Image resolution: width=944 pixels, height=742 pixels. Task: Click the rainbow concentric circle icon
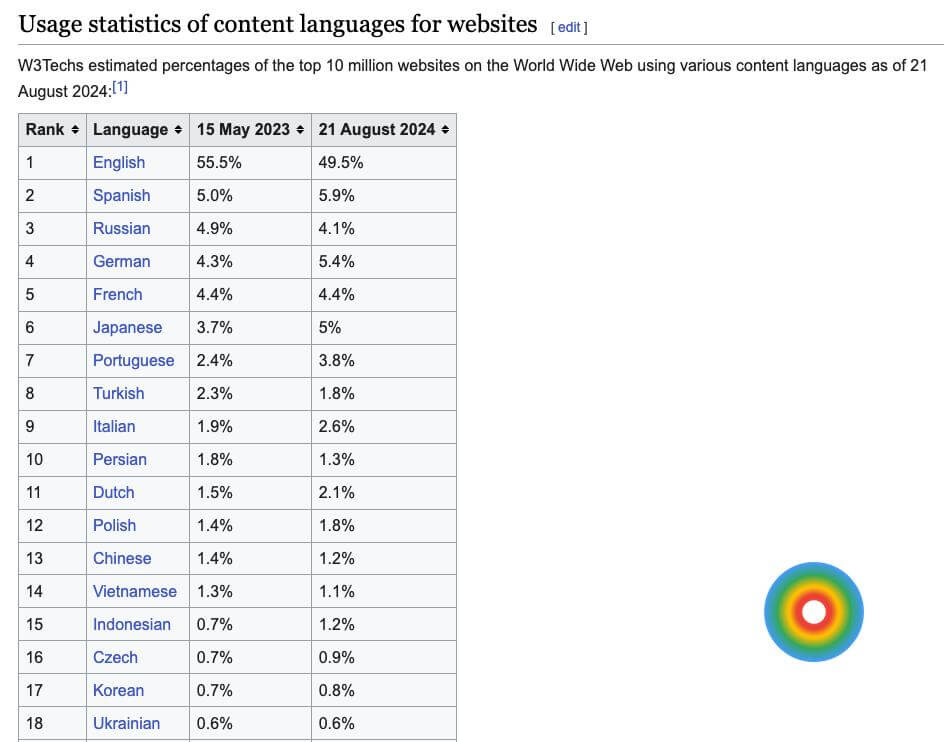click(x=813, y=611)
